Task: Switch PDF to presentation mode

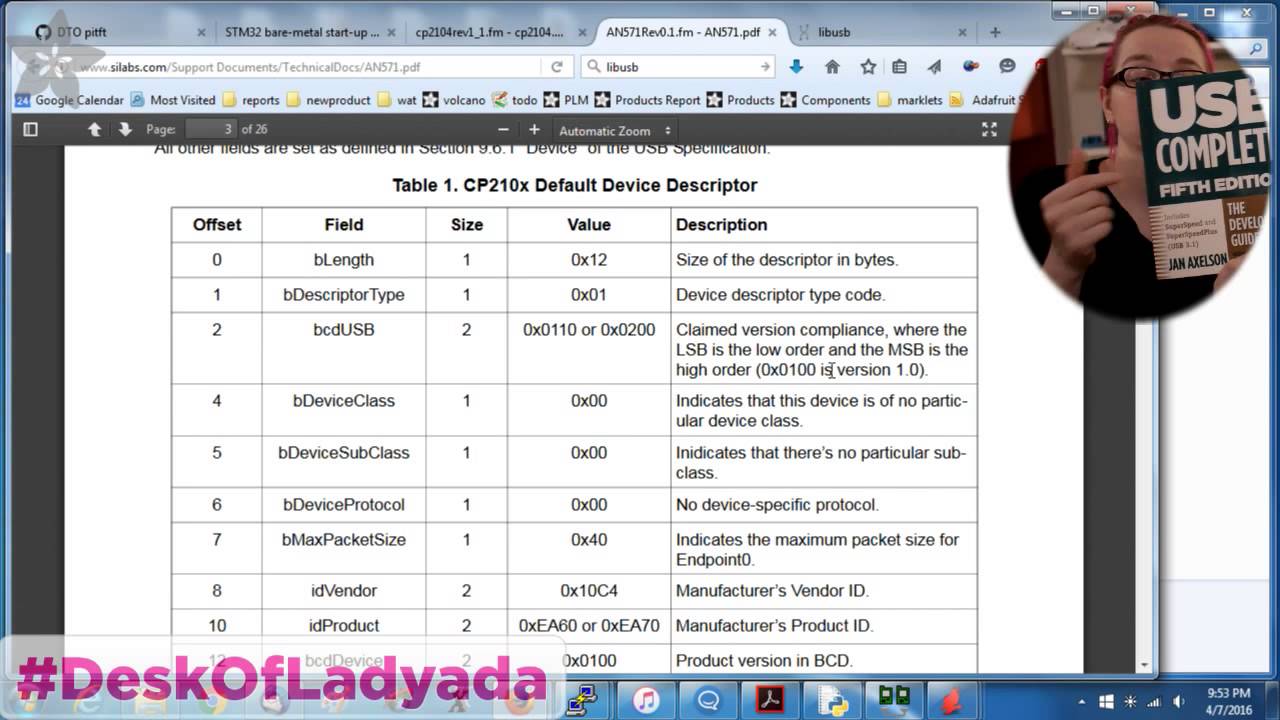Action: coord(989,129)
